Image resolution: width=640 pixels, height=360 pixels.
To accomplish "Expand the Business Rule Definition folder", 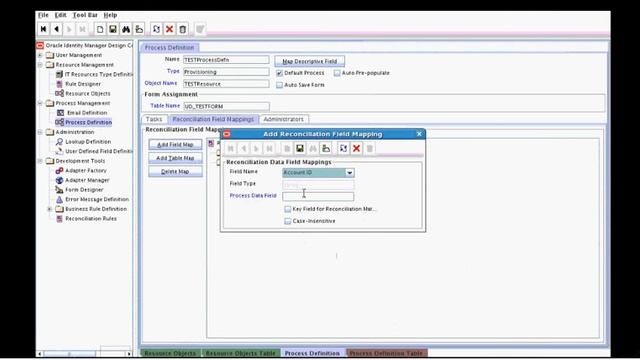I will point(50,209).
